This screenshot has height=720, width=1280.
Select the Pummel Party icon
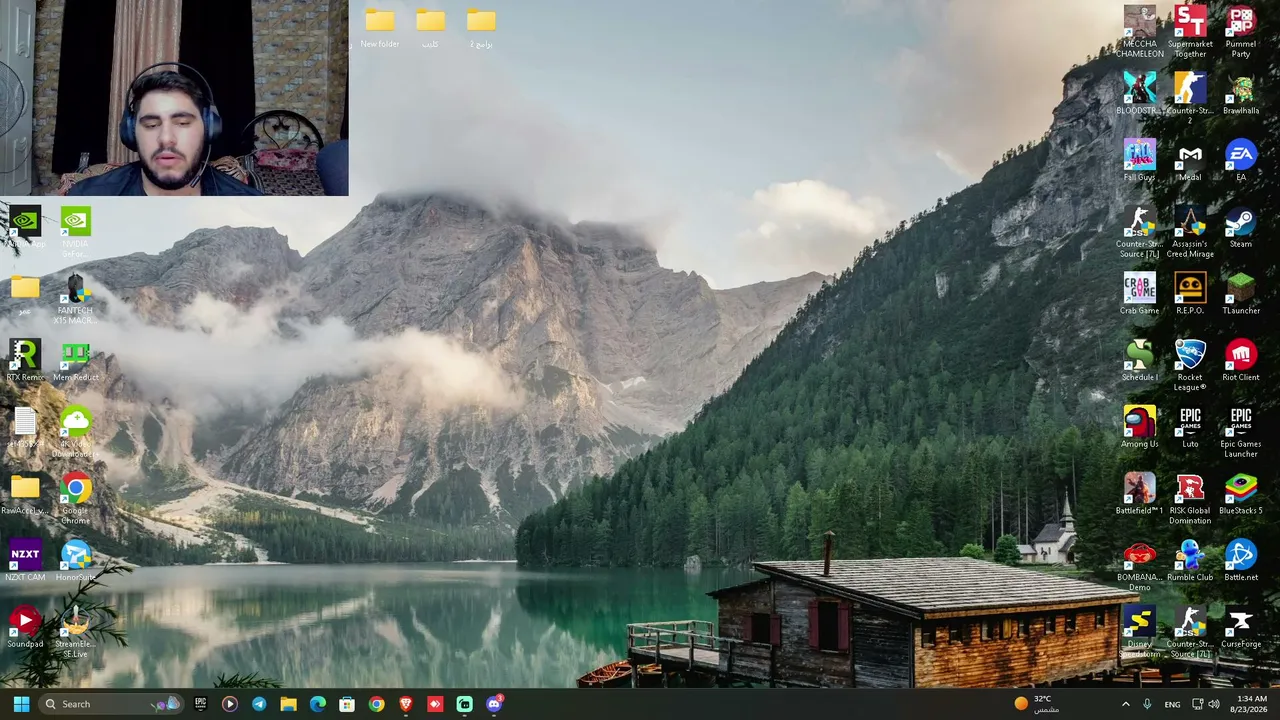pos(1240,32)
